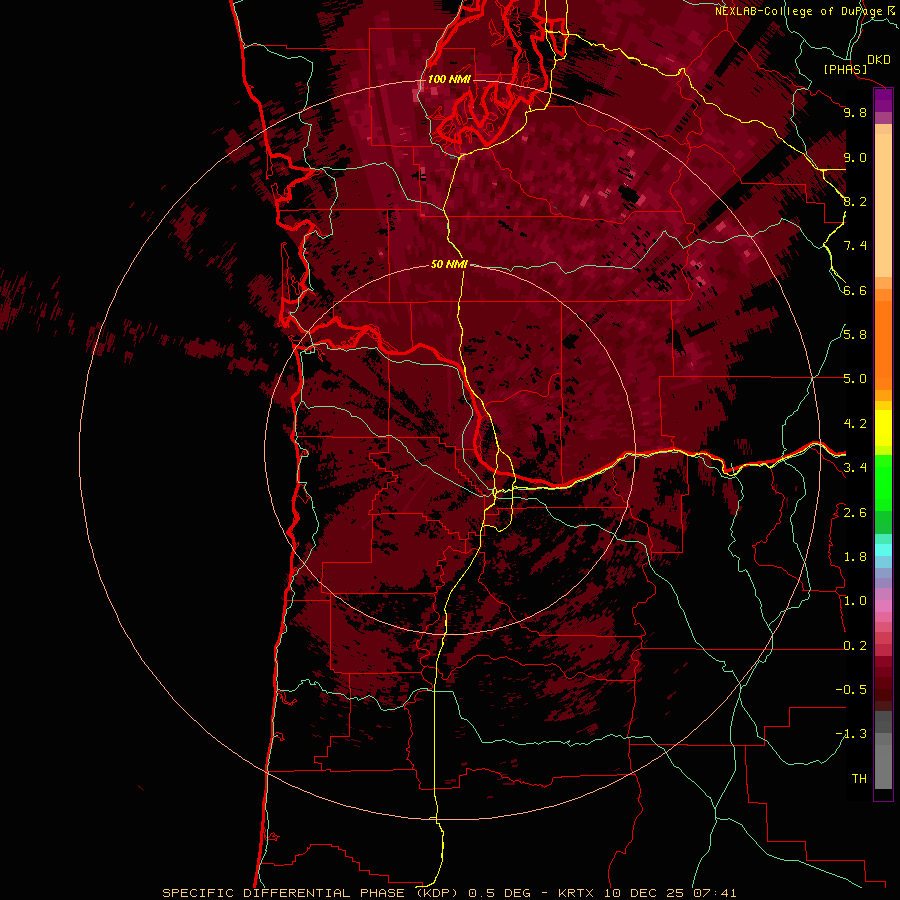The height and width of the screenshot is (900, 900).
Task: Click the bottom product caption reading SPECIFIC DIFFERENTIAL PHASE (KDP)
Action: point(312,893)
